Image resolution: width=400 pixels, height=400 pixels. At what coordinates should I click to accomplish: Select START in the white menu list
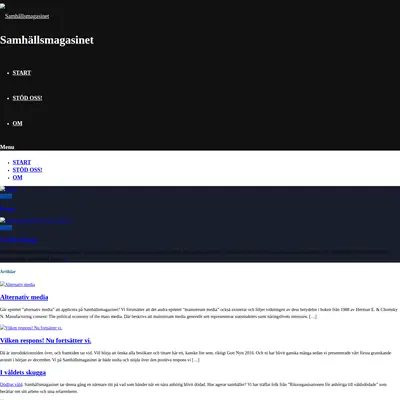pos(22,162)
